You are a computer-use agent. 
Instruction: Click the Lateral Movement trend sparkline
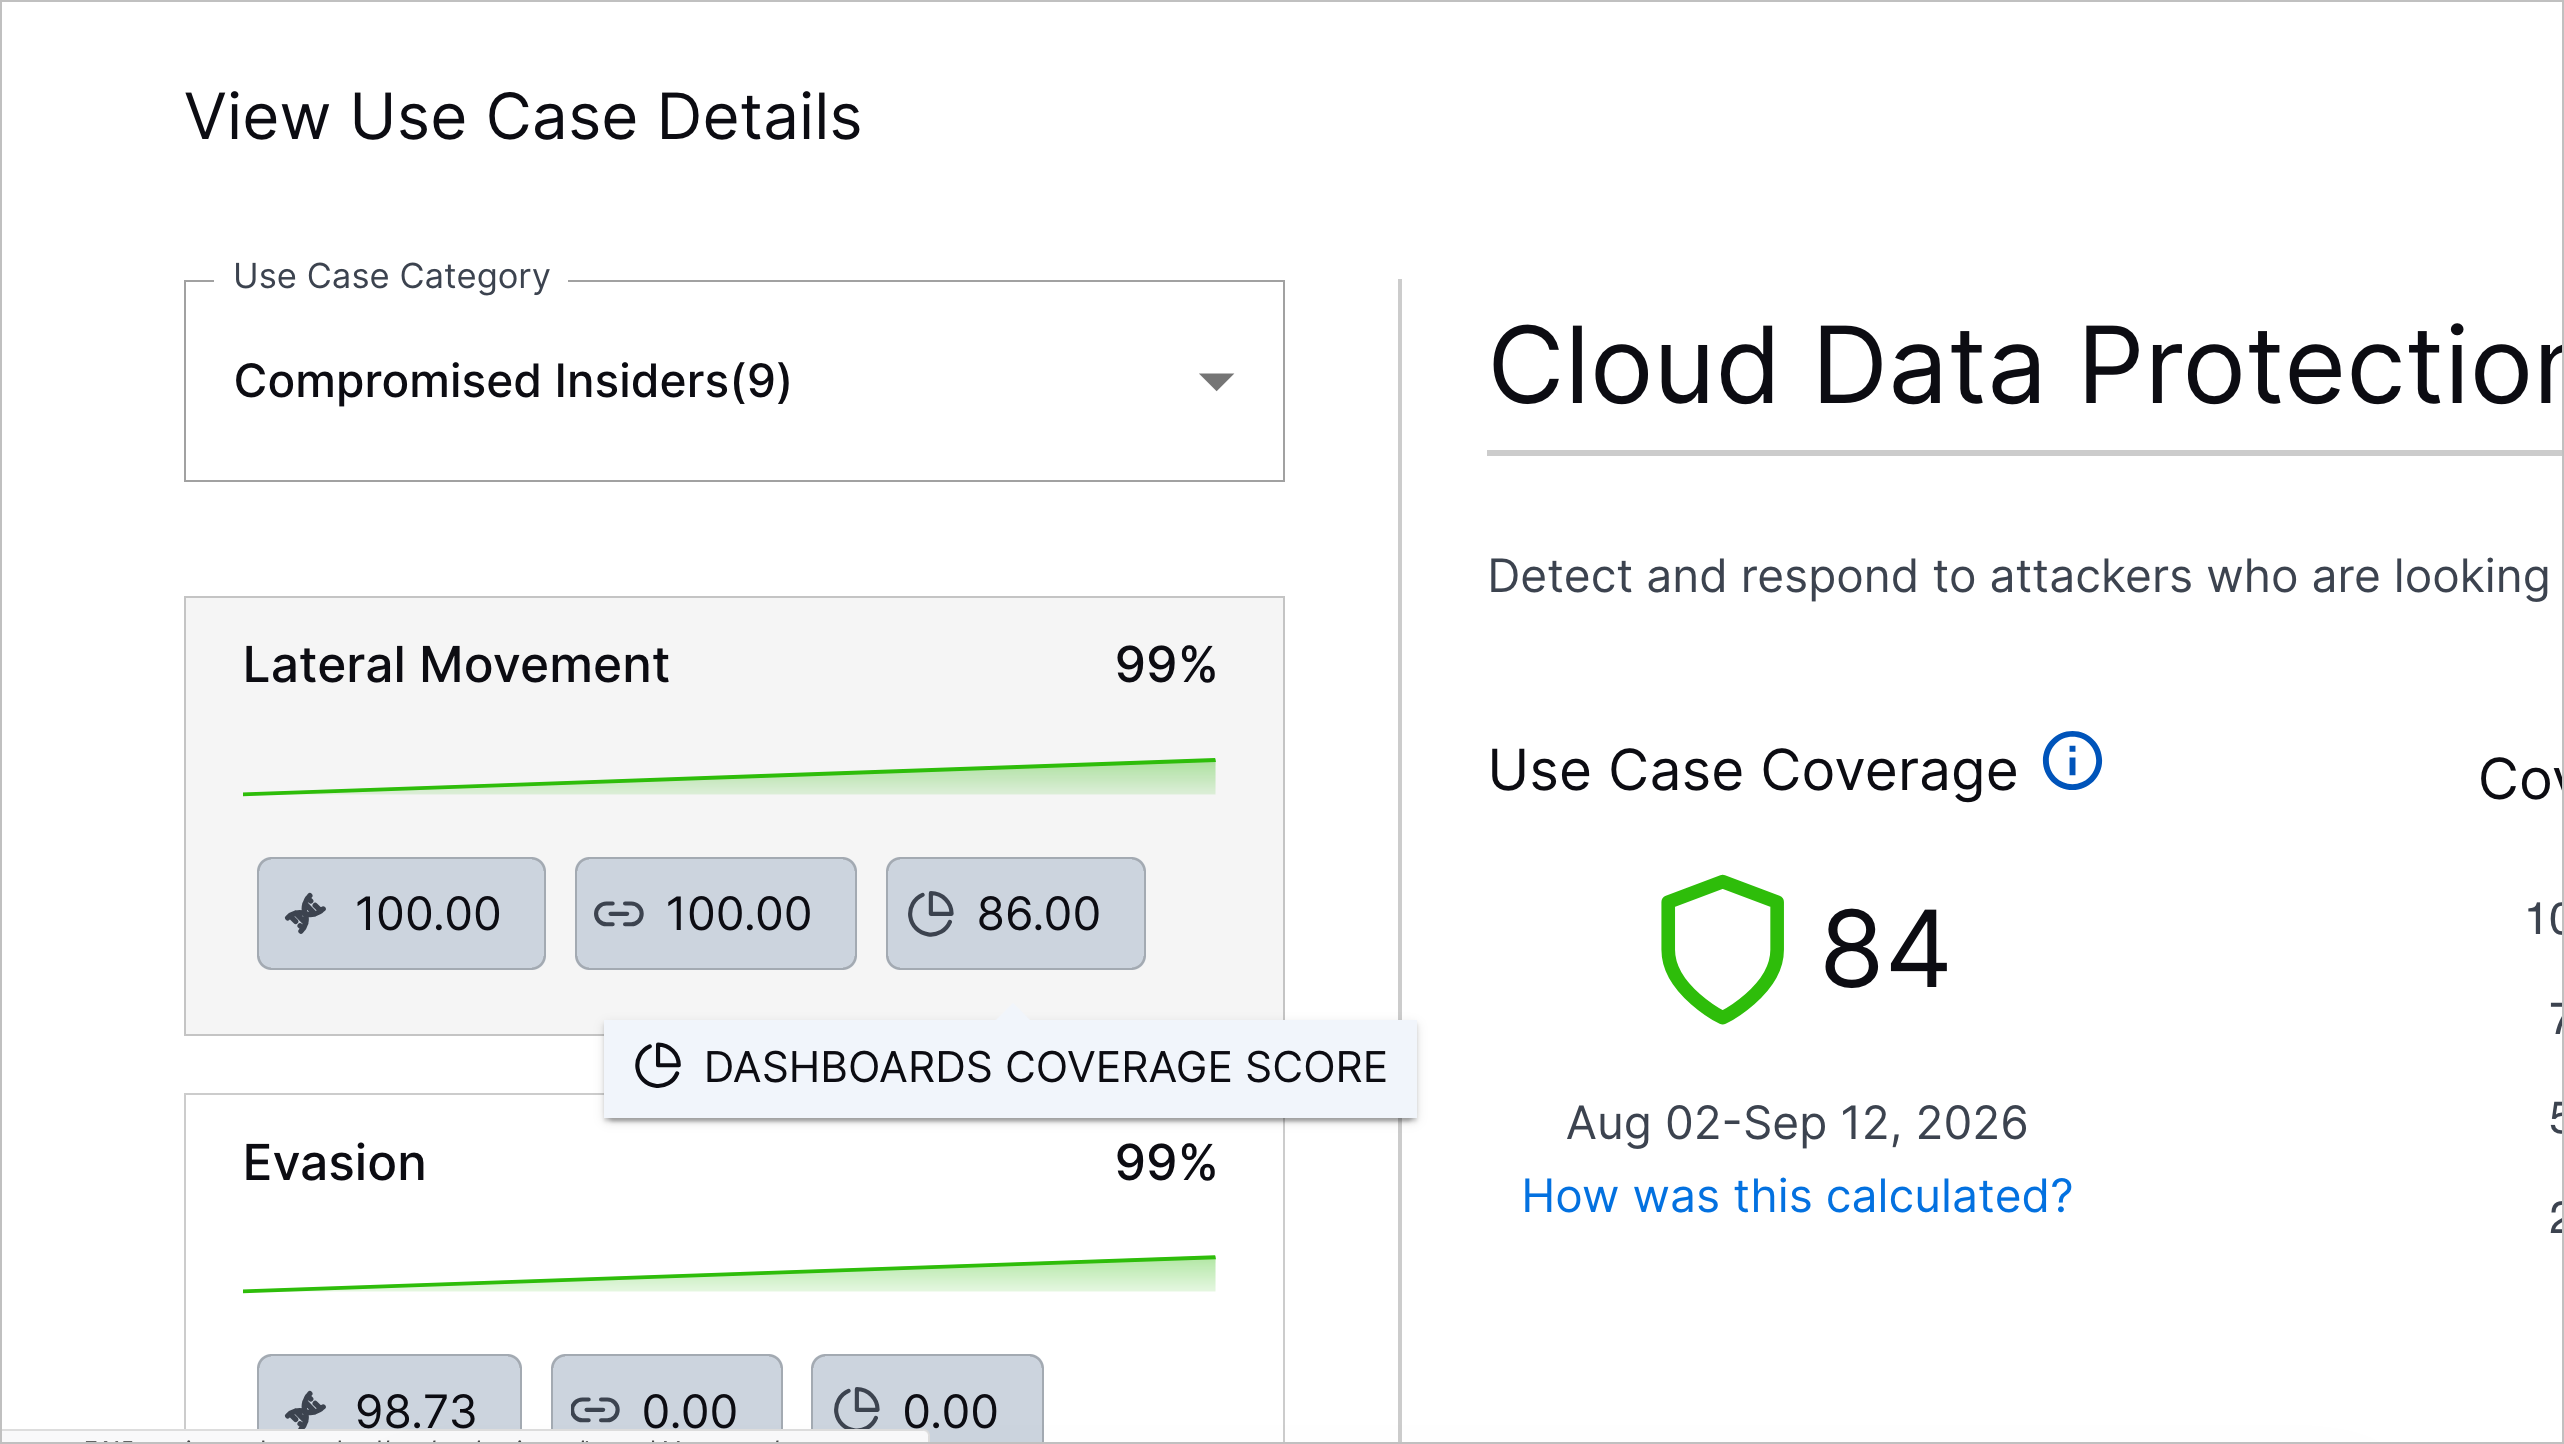[x=729, y=777]
